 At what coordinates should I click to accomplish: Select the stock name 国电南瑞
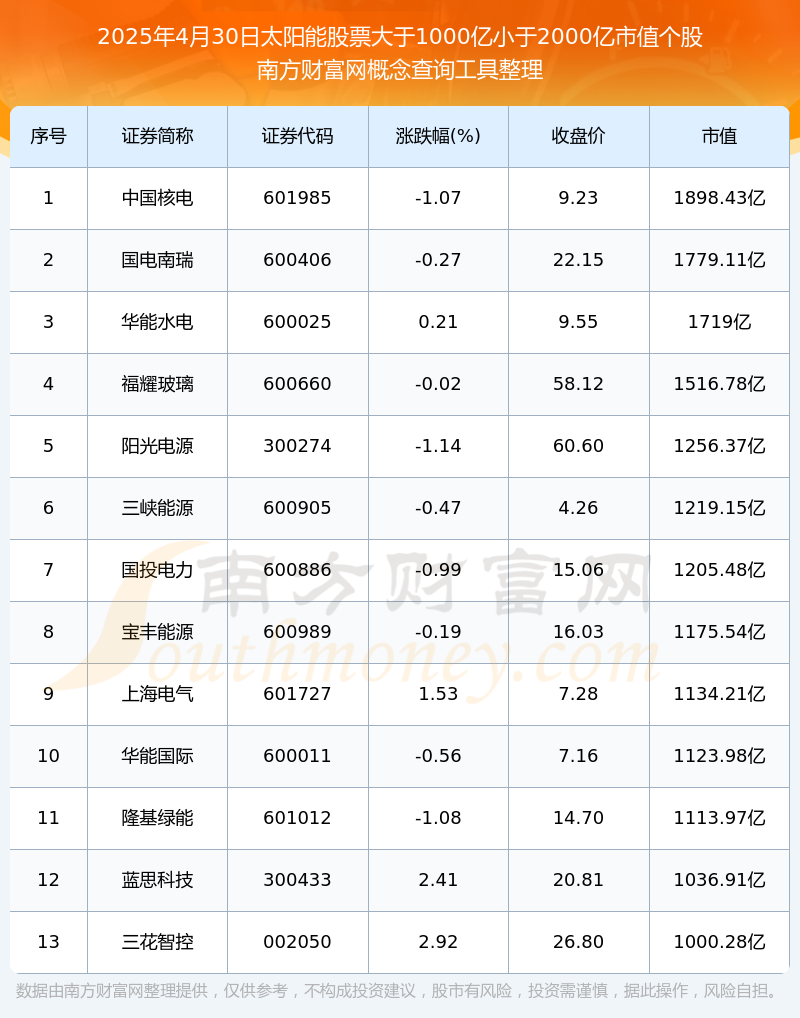[158, 260]
